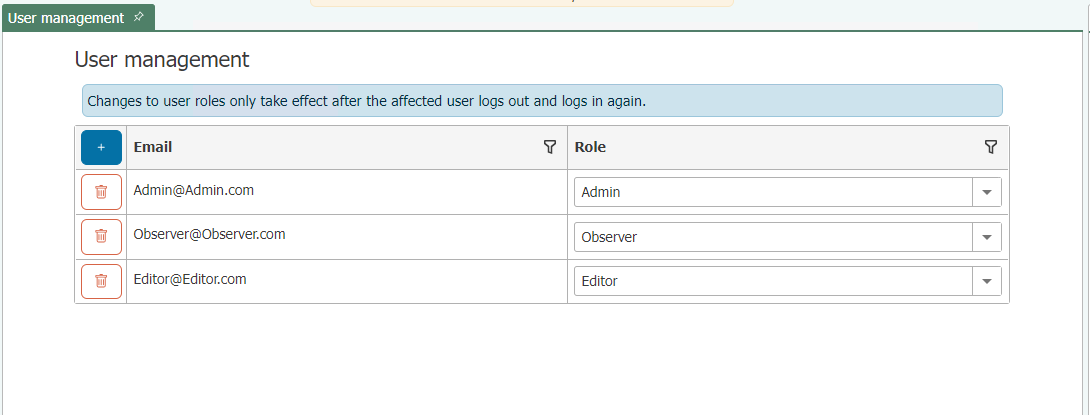Add a new user with plus button
Viewport: 1090px width, 415px height.
pos(101,147)
